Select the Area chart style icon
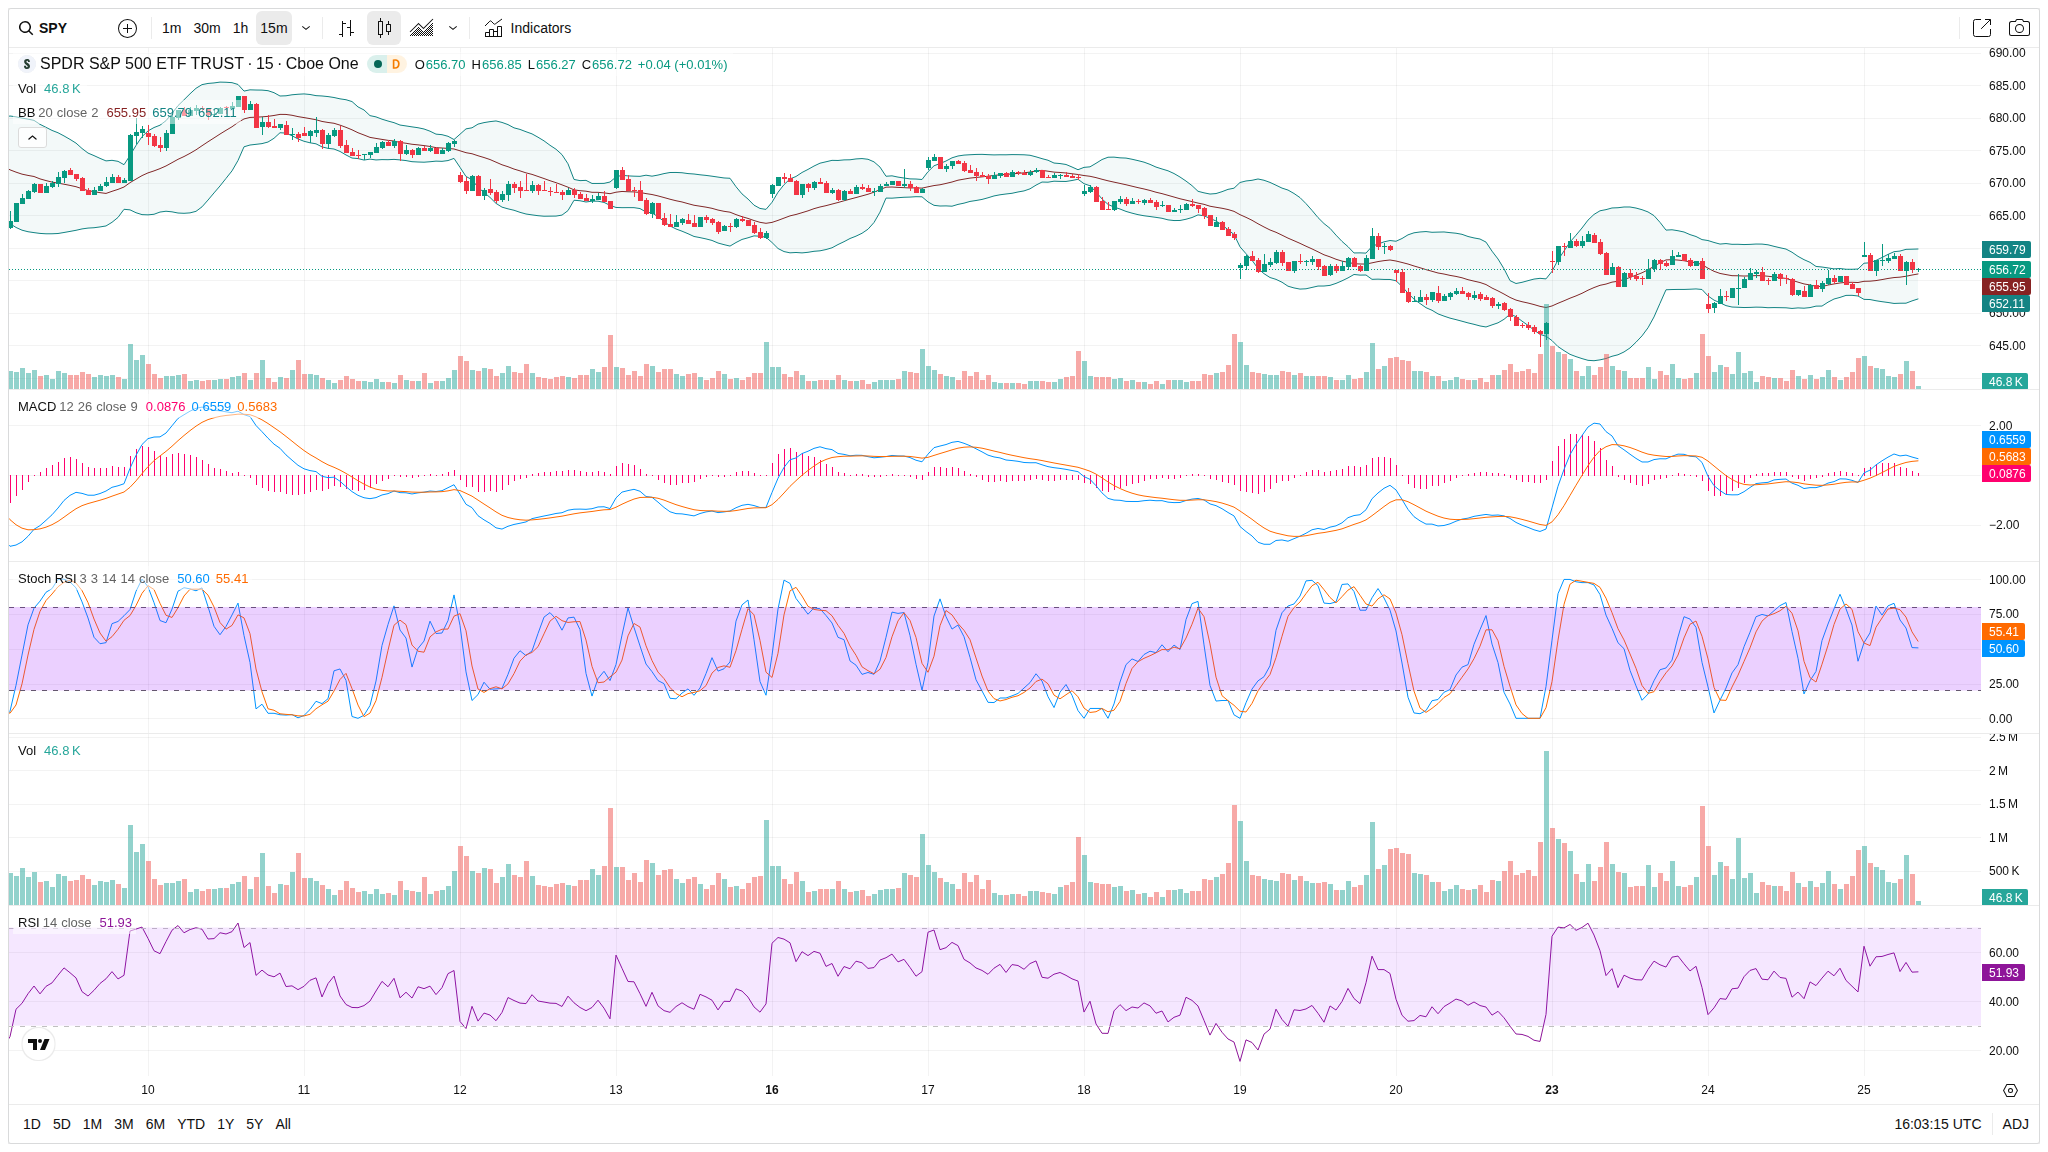Viewport: 2048px width, 1152px height. pyautogui.click(x=422, y=28)
